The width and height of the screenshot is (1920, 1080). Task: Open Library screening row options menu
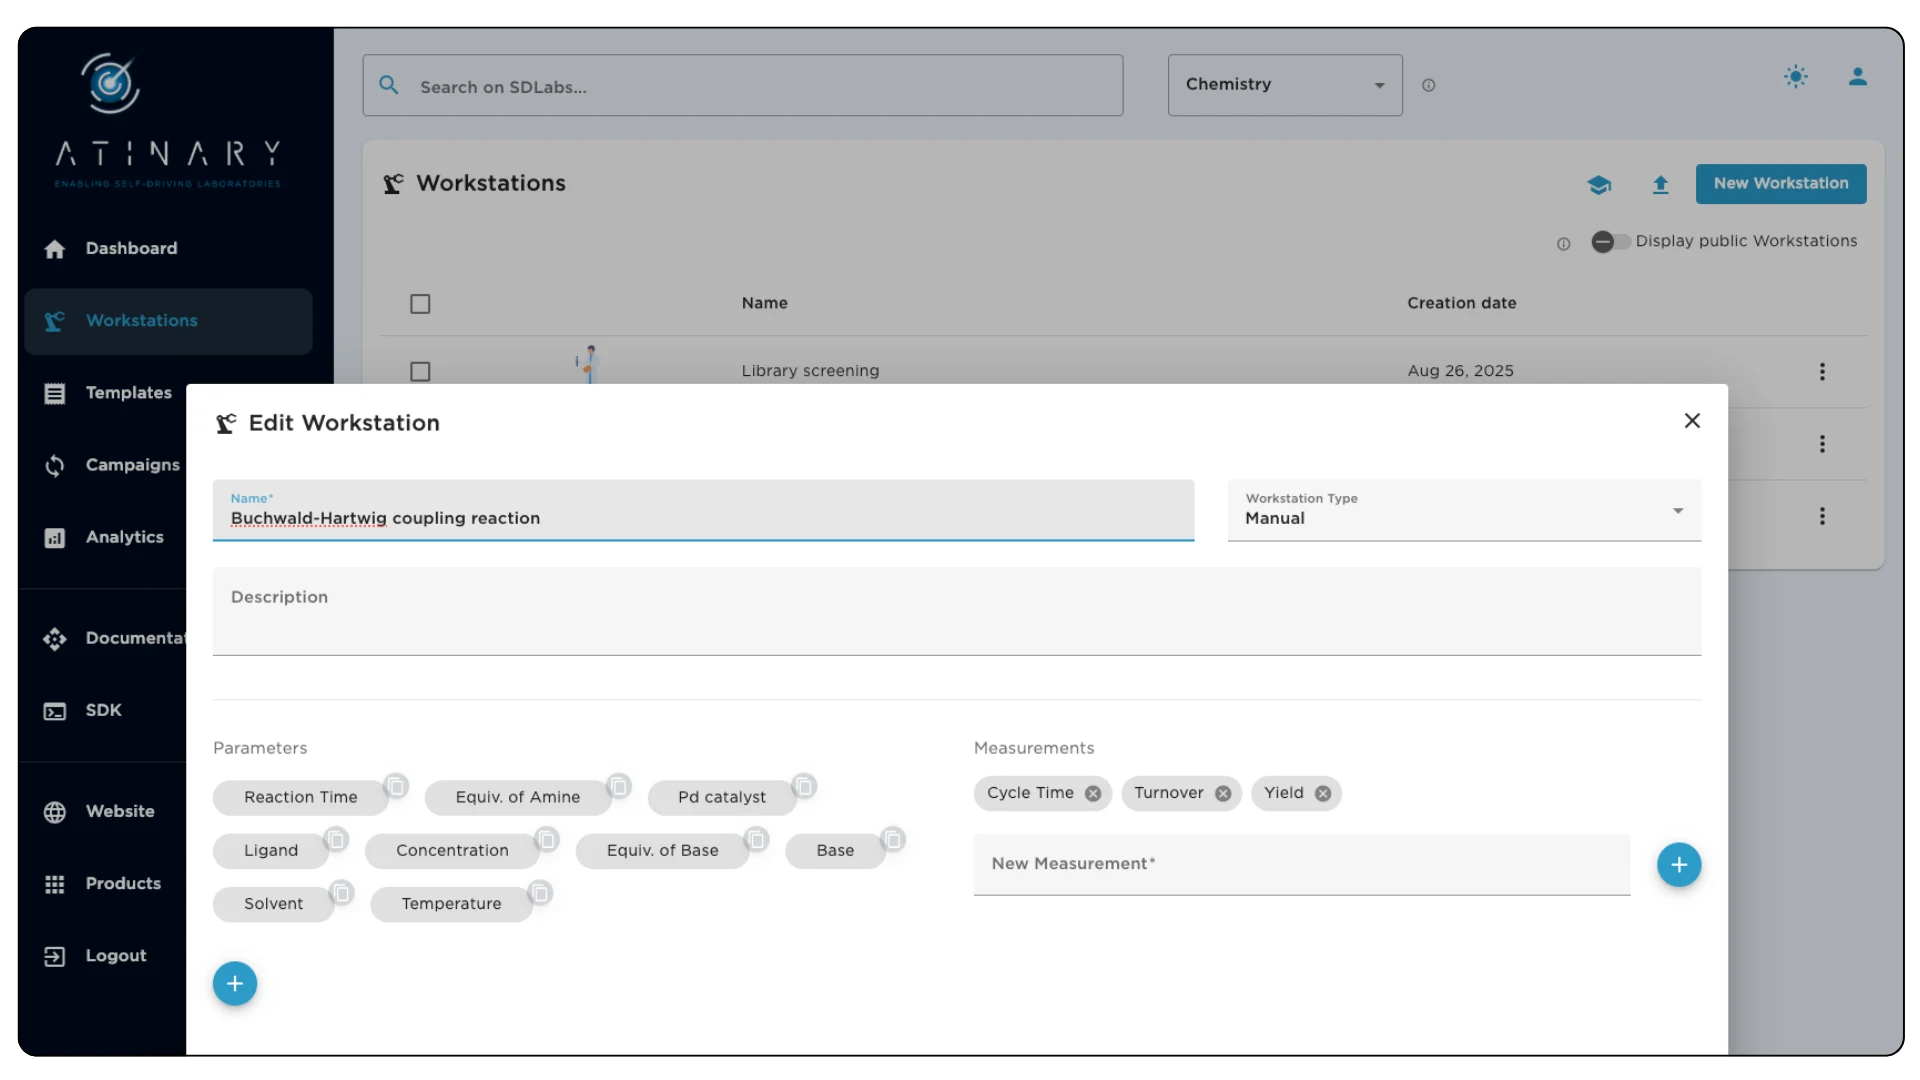coord(1822,372)
